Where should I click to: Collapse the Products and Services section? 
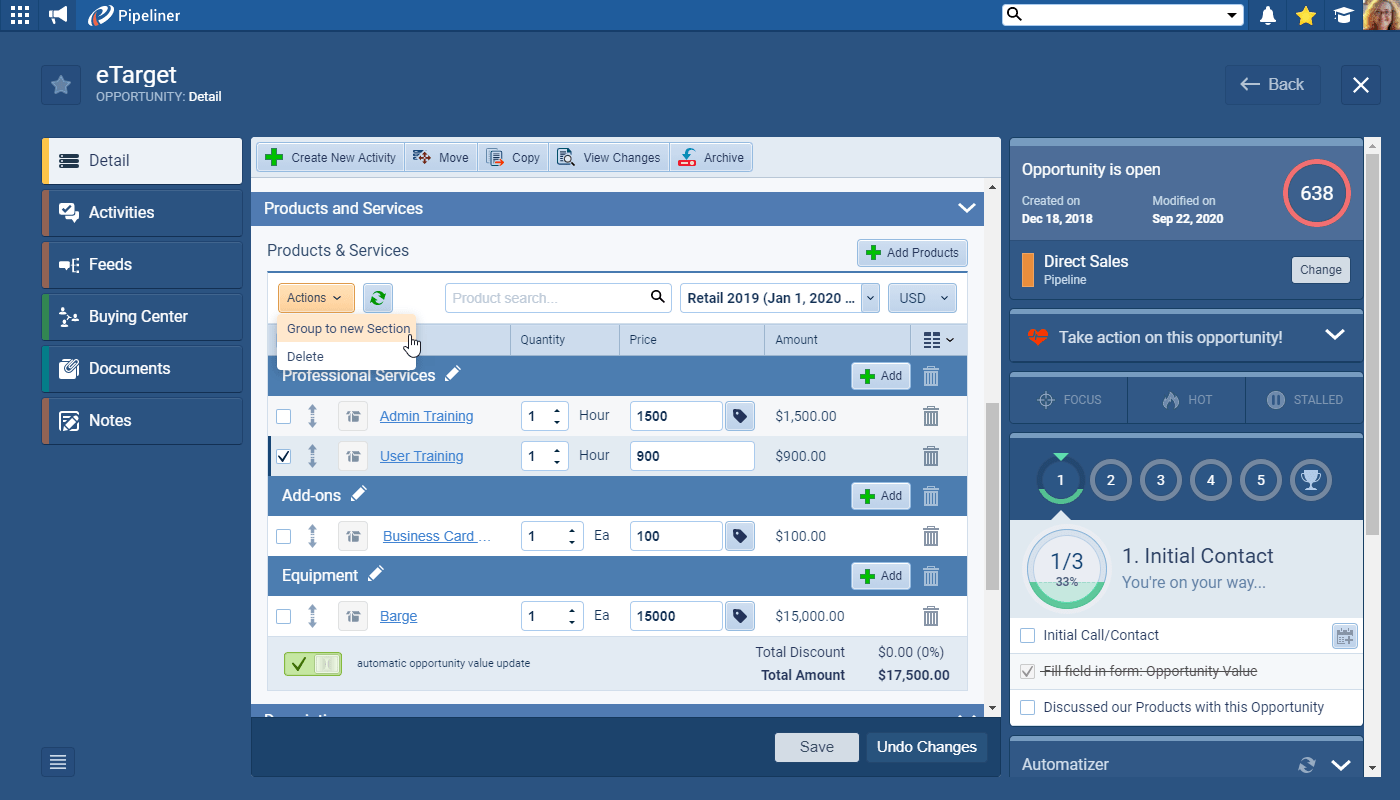tap(966, 208)
